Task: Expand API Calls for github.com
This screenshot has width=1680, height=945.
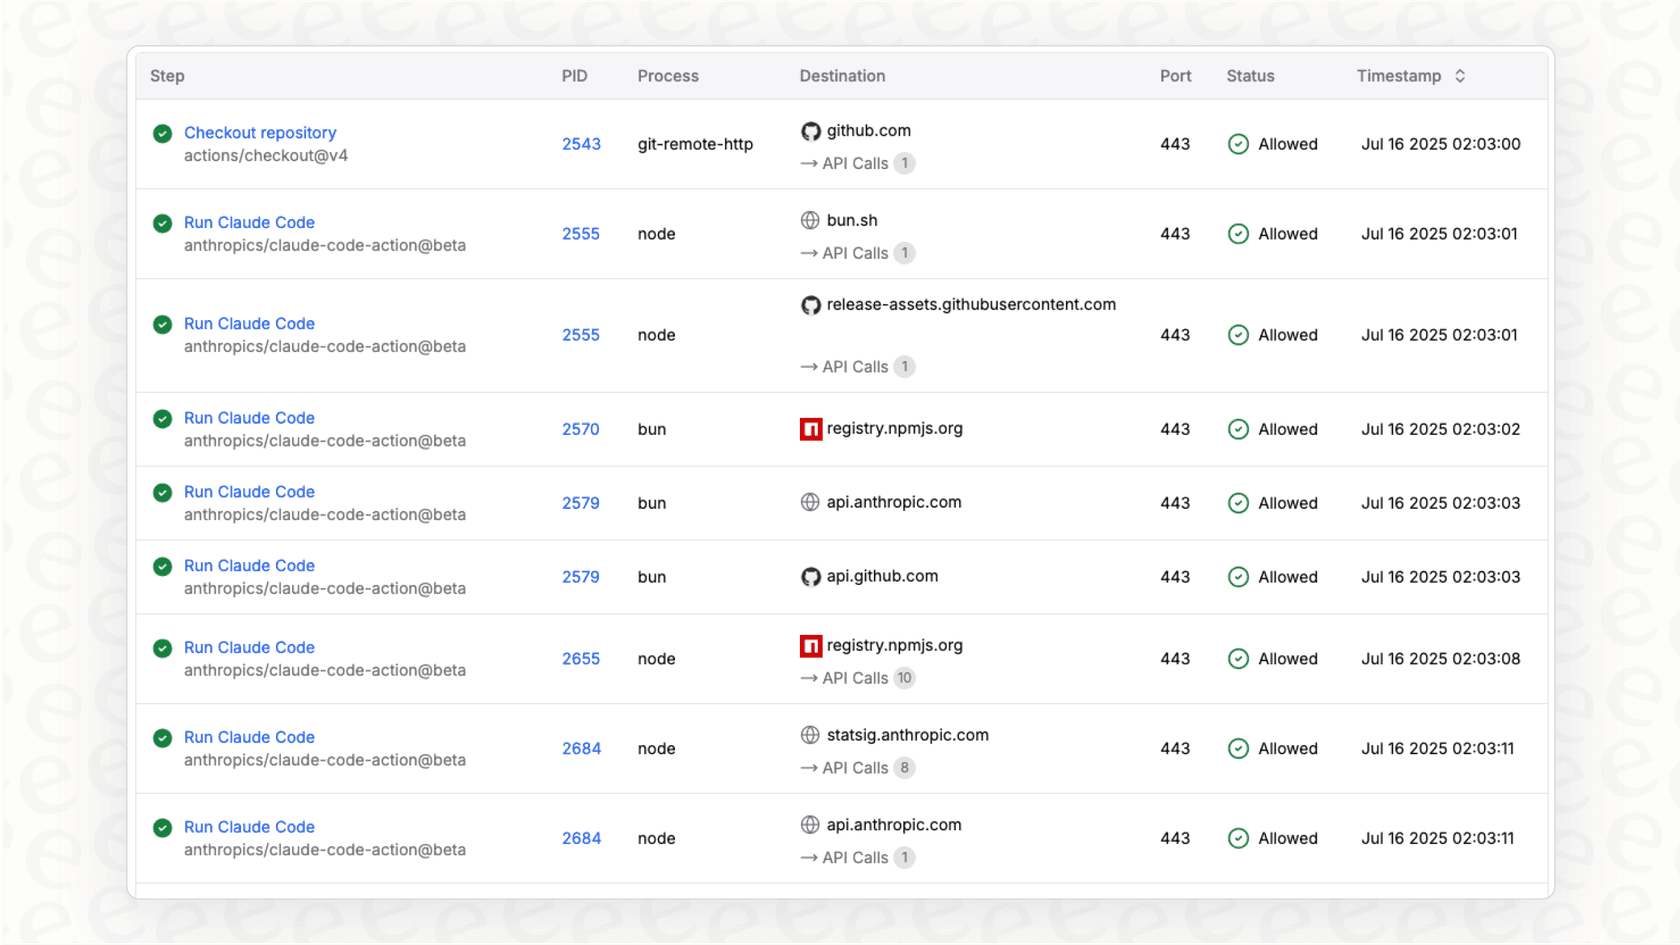Action: point(857,163)
